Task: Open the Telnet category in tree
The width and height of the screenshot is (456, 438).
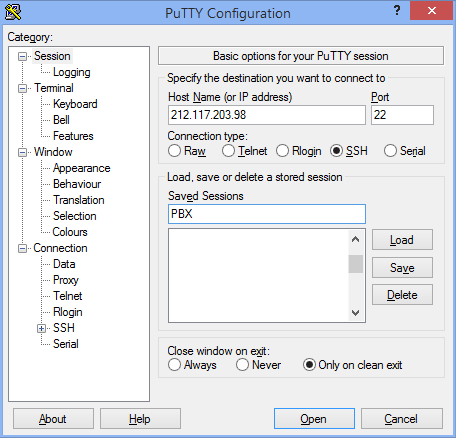Action: pyautogui.click(x=68, y=296)
